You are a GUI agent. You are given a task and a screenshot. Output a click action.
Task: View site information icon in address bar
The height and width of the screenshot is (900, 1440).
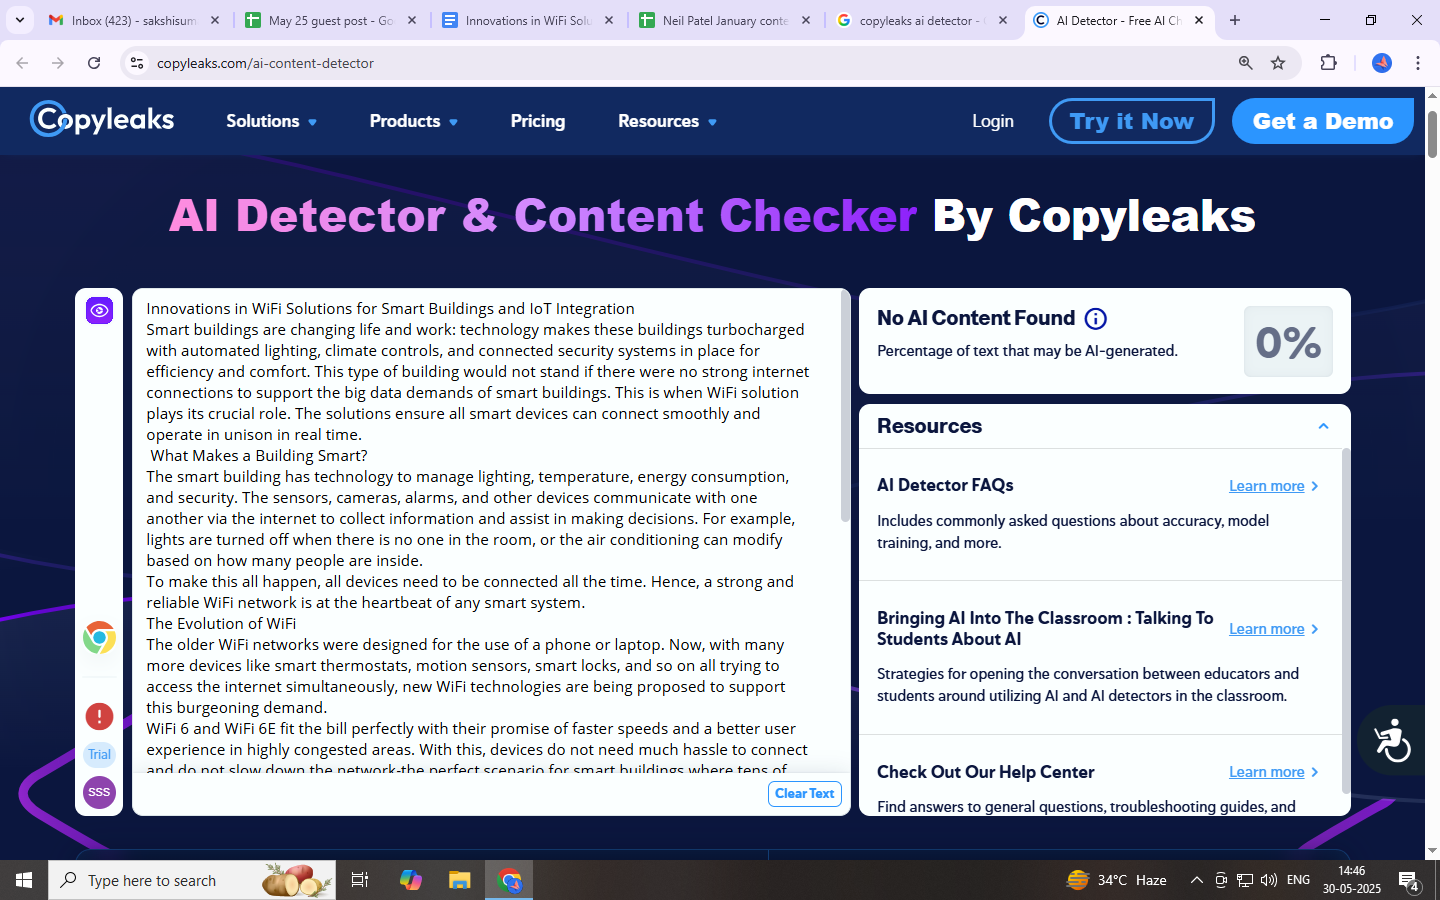point(137,63)
